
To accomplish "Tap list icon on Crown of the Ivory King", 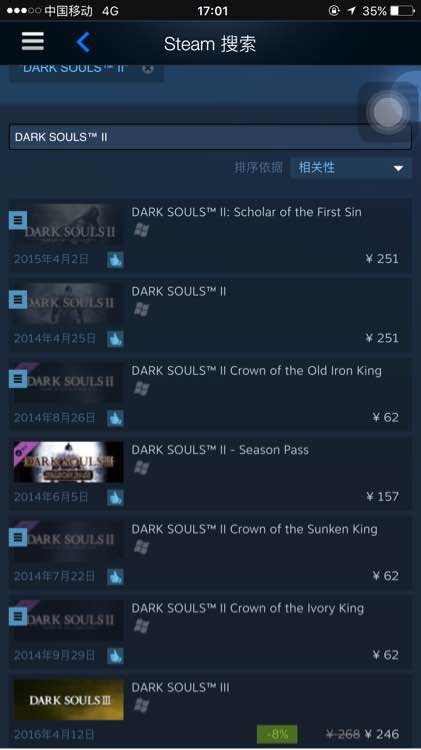I will tap(18, 617).
